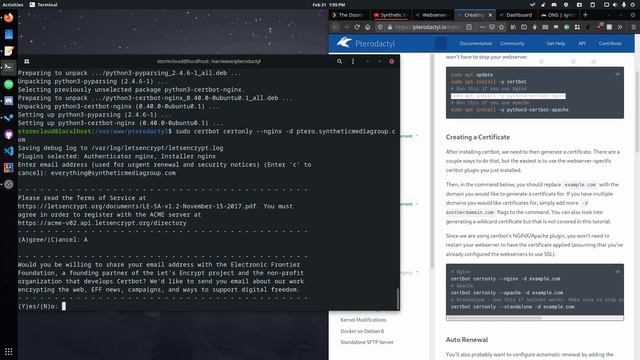Screen dimensions: 640x360
Task: Select the Terminal icon in the dock
Action: (9, 67)
